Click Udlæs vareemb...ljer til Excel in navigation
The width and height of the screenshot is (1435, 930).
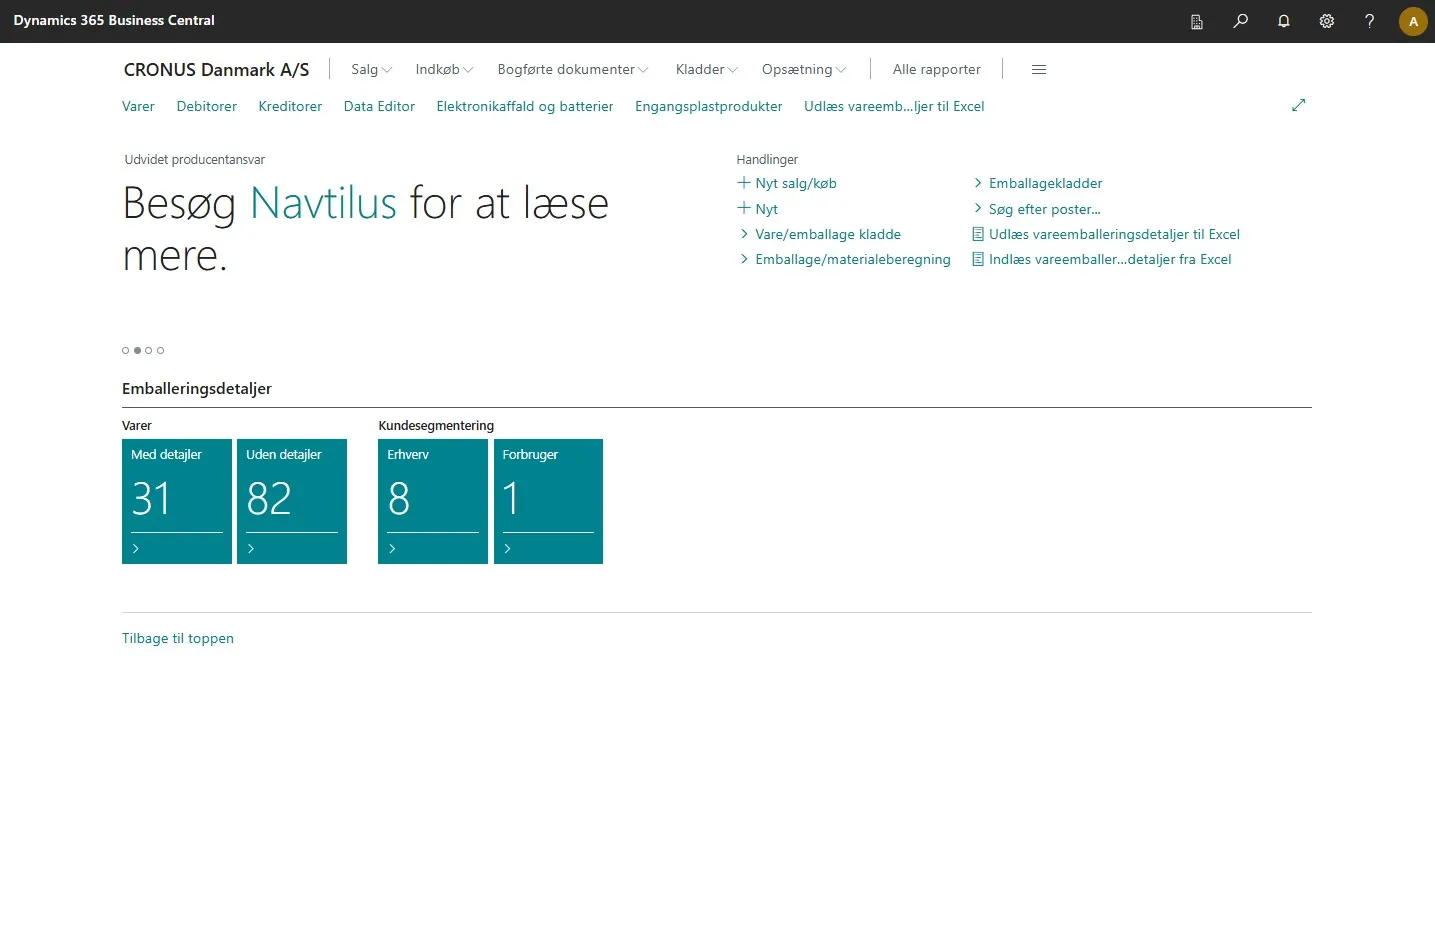point(894,106)
